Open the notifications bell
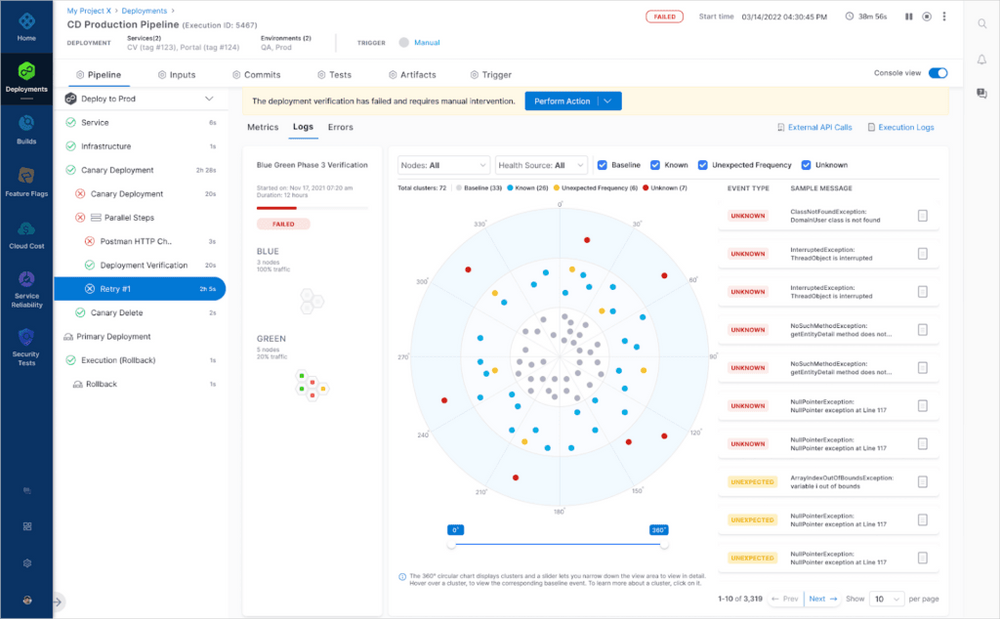Image resolution: width=1000 pixels, height=619 pixels. pos(982,59)
